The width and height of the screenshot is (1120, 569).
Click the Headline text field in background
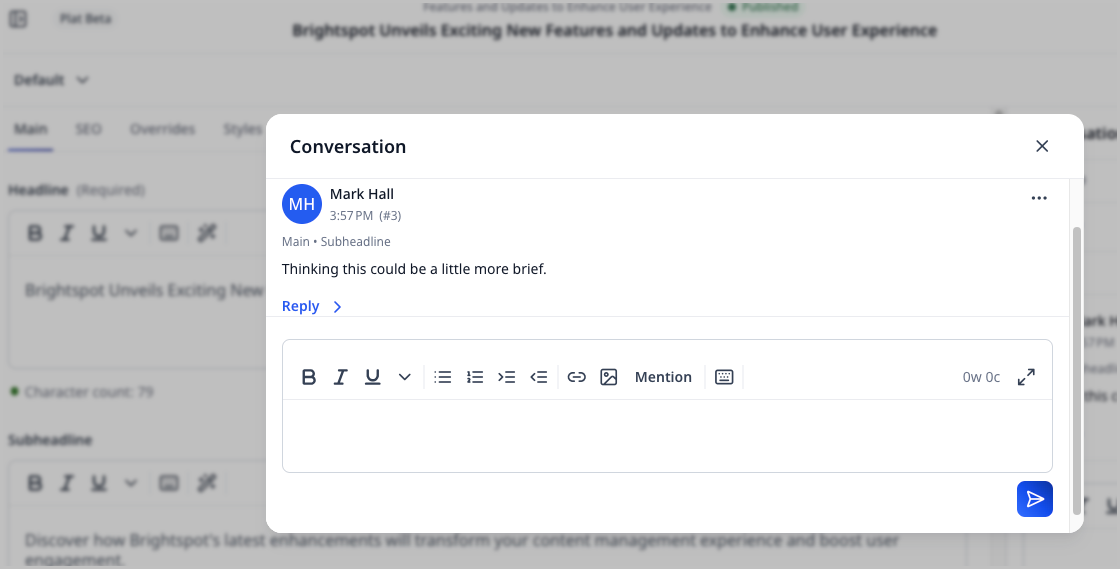[x=143, y=291]
